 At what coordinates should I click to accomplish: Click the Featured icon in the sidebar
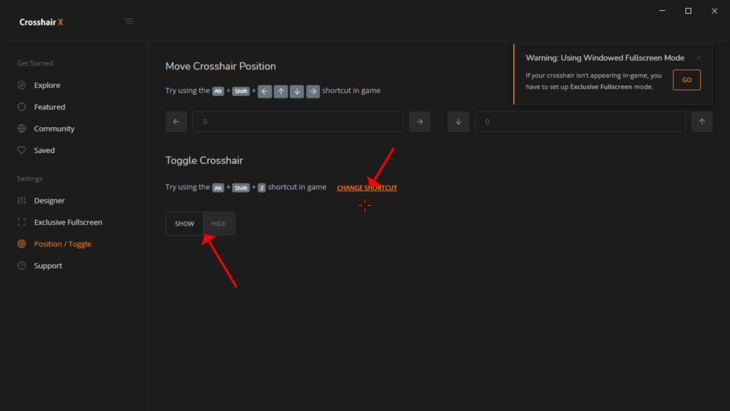click(x=21, y=107)
